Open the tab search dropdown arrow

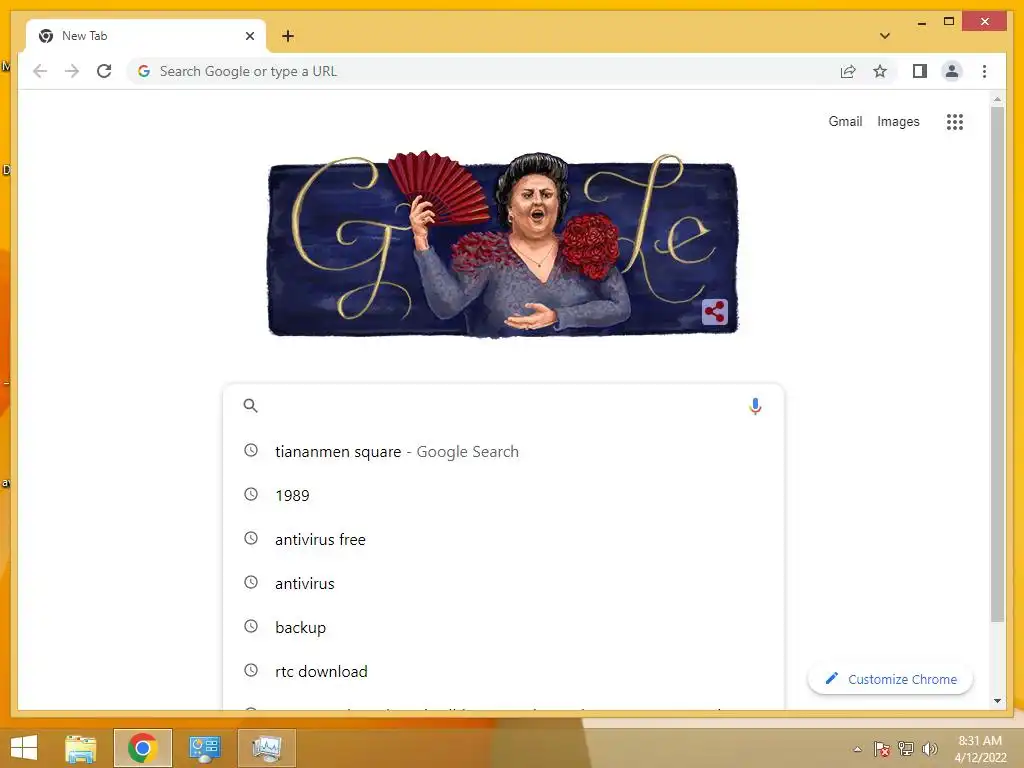coord(885,36)
